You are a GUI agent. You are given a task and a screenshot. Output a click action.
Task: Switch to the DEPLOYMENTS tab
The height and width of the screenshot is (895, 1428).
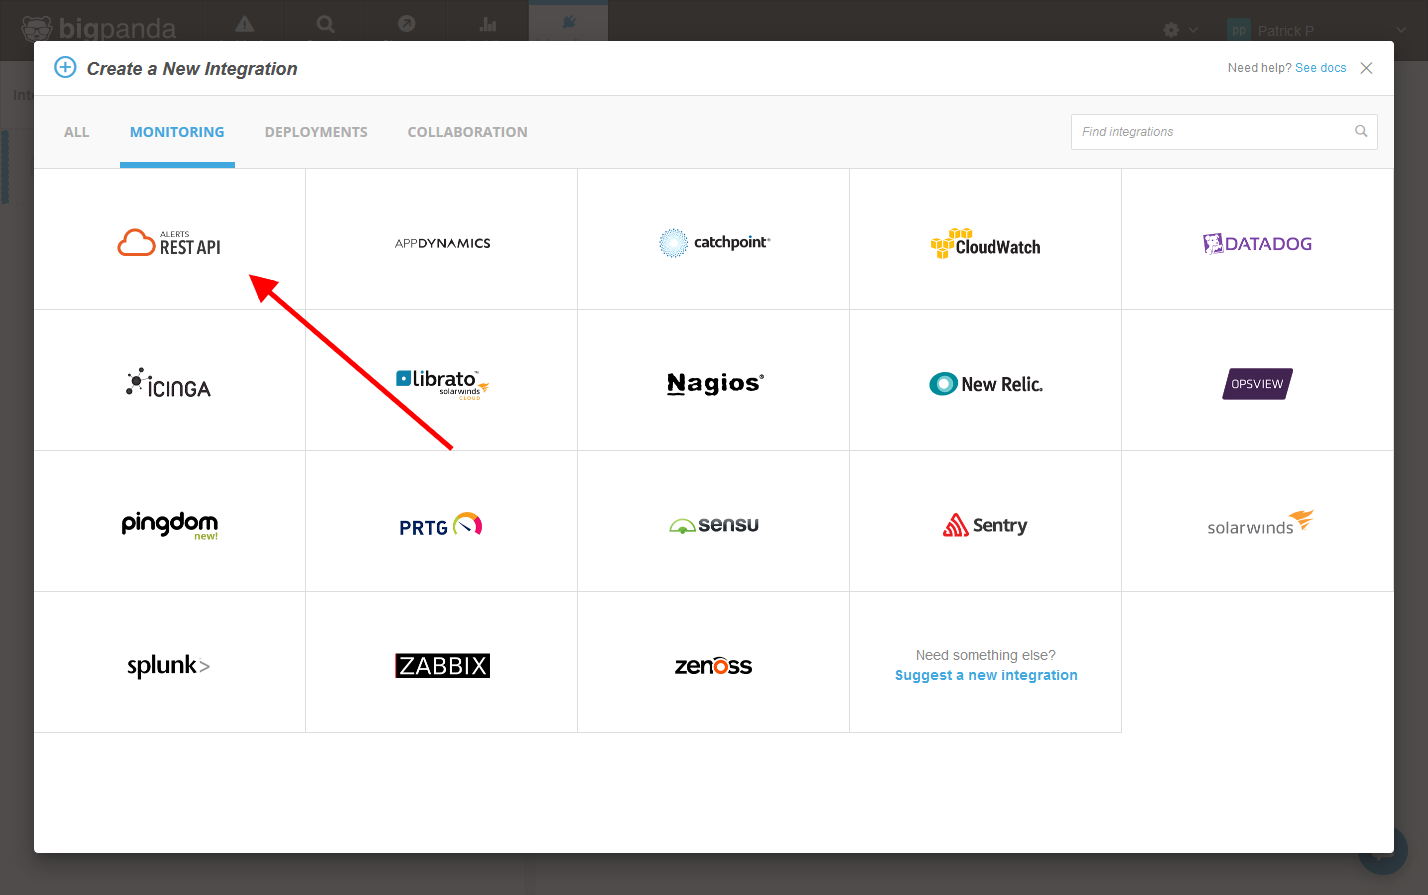click(x=316, y=132)
